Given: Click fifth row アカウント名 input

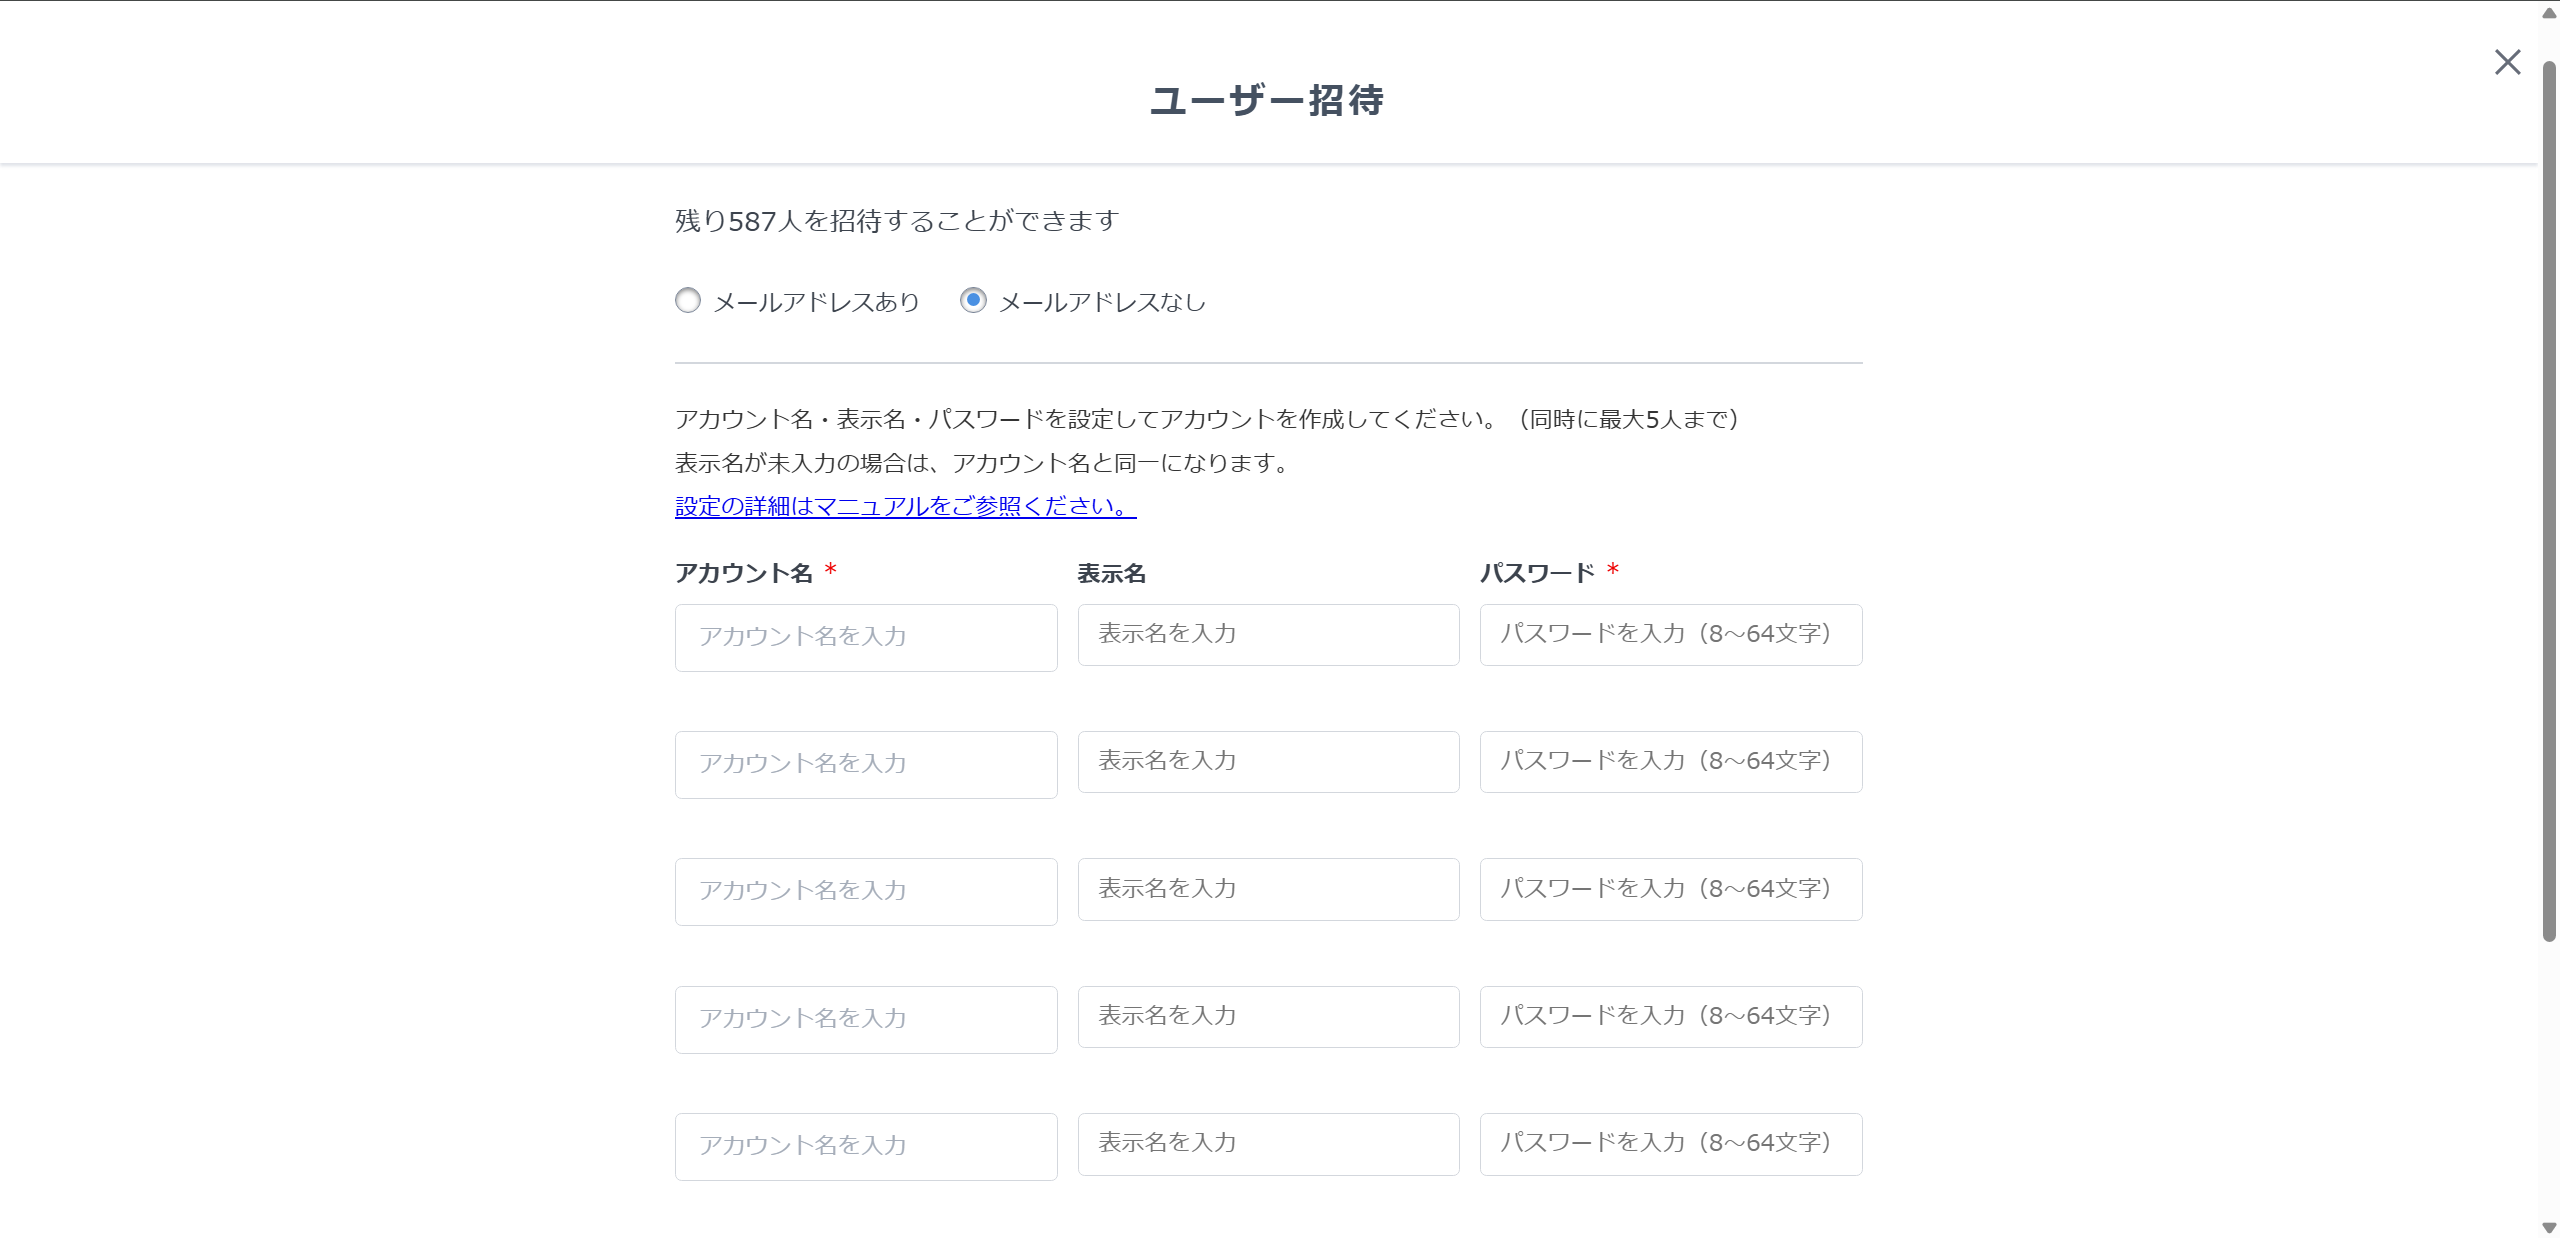Looking at the screenshot, I should click(x=866, y=1146).
